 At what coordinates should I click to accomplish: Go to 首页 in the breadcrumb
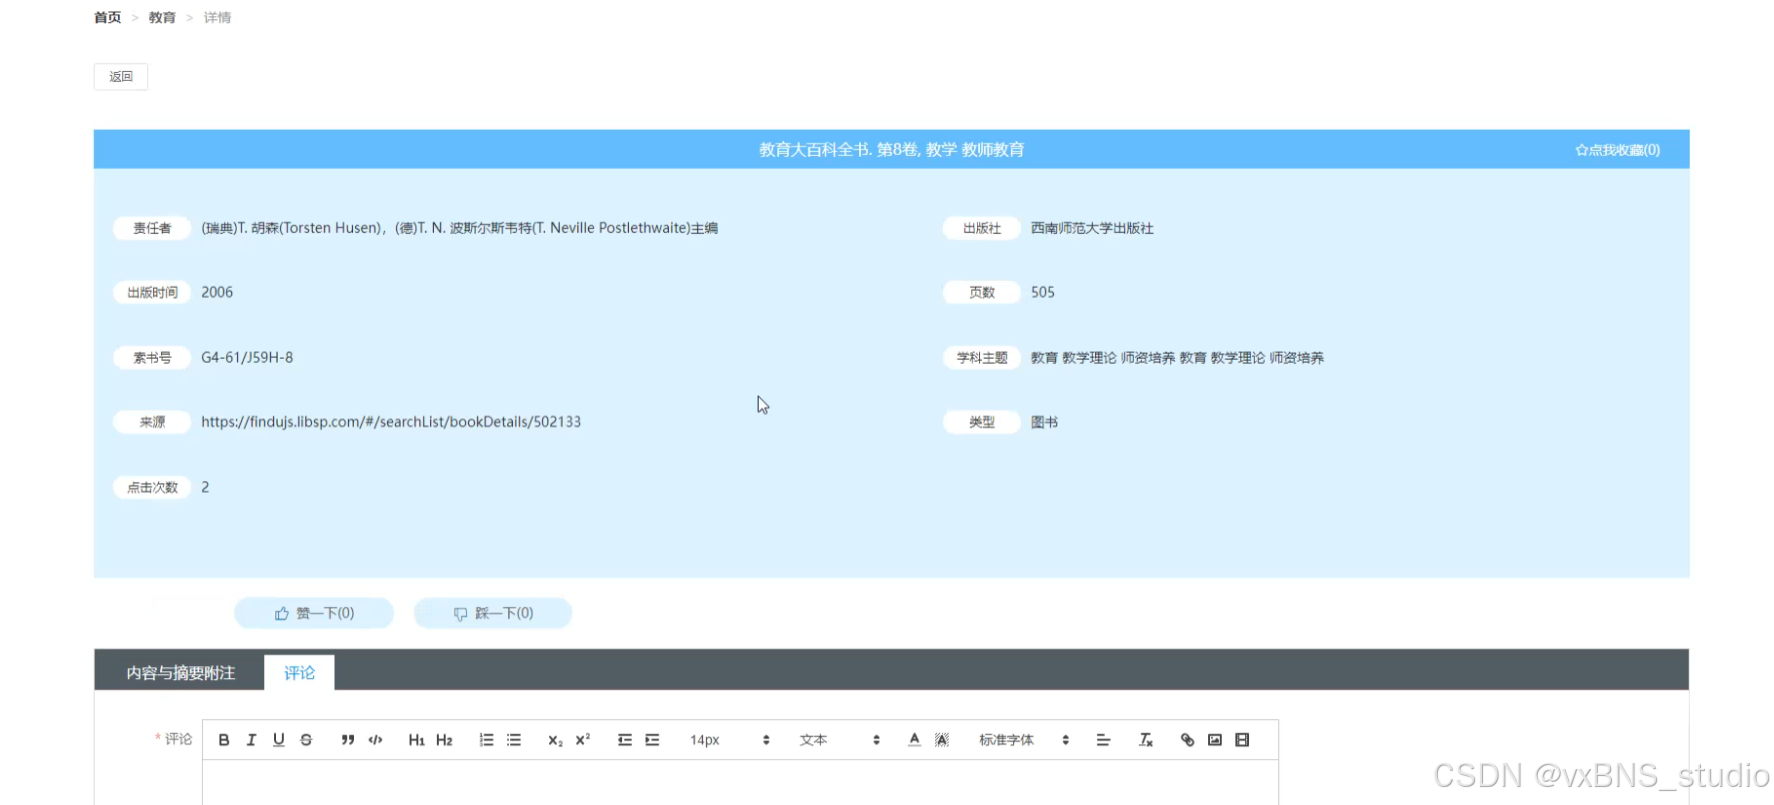[107, 18]
